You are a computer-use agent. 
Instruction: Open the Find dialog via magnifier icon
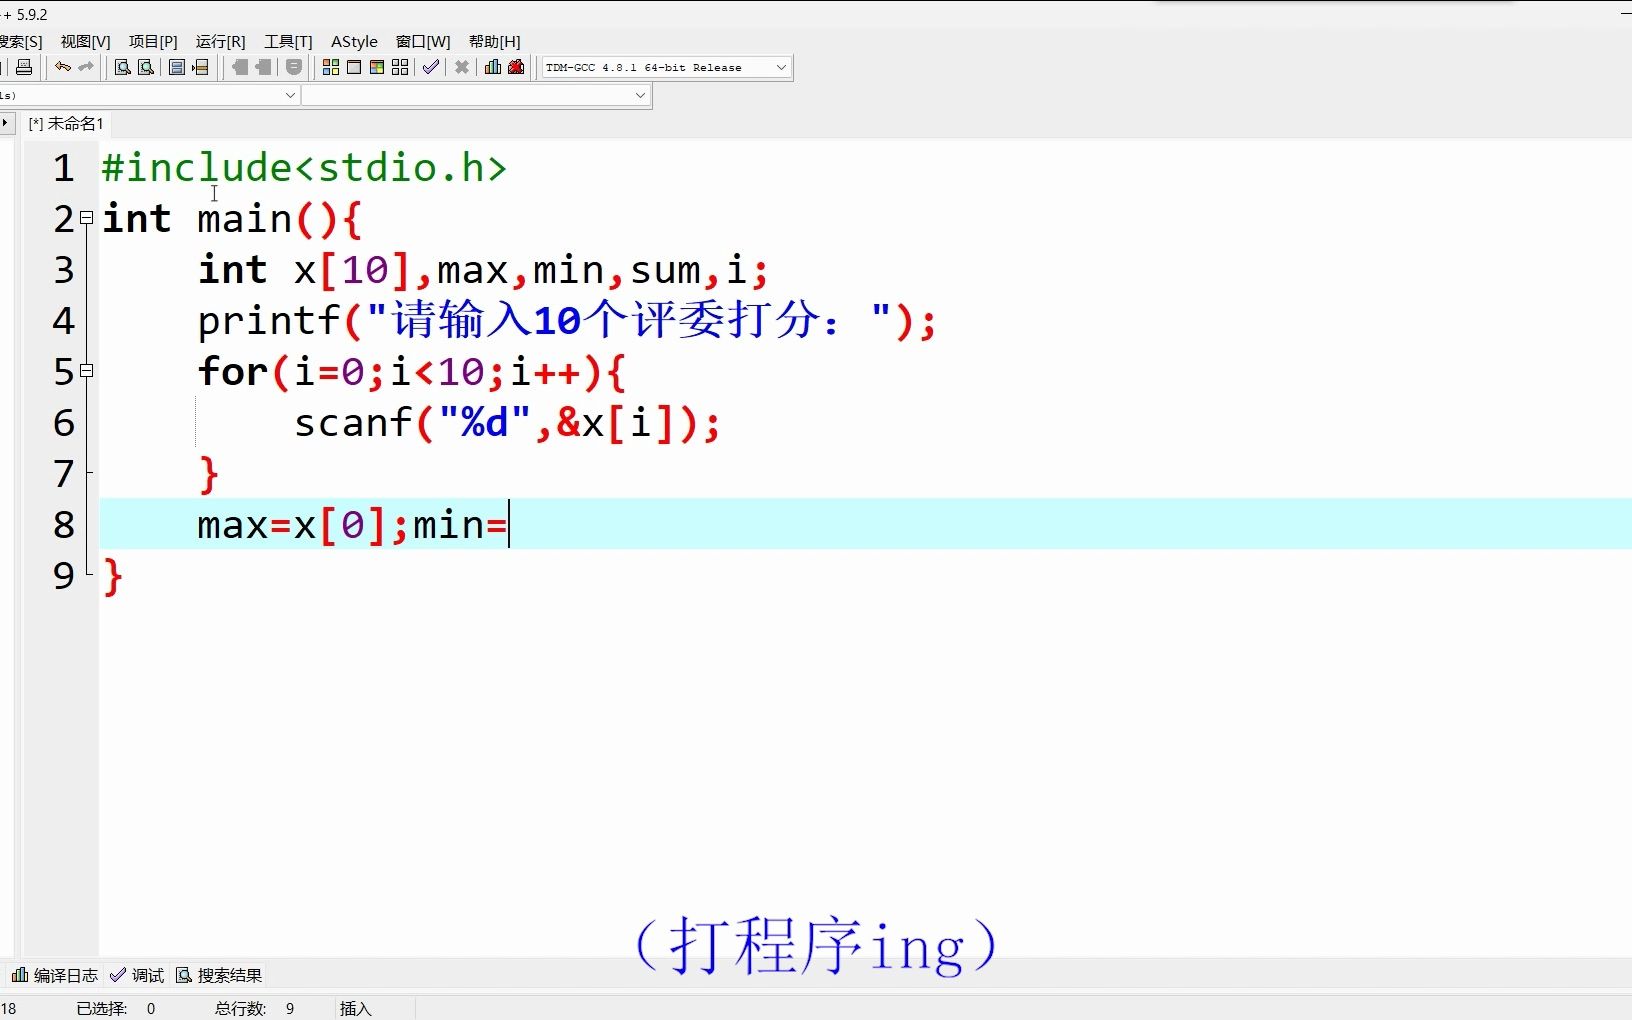tap(121, 67)
